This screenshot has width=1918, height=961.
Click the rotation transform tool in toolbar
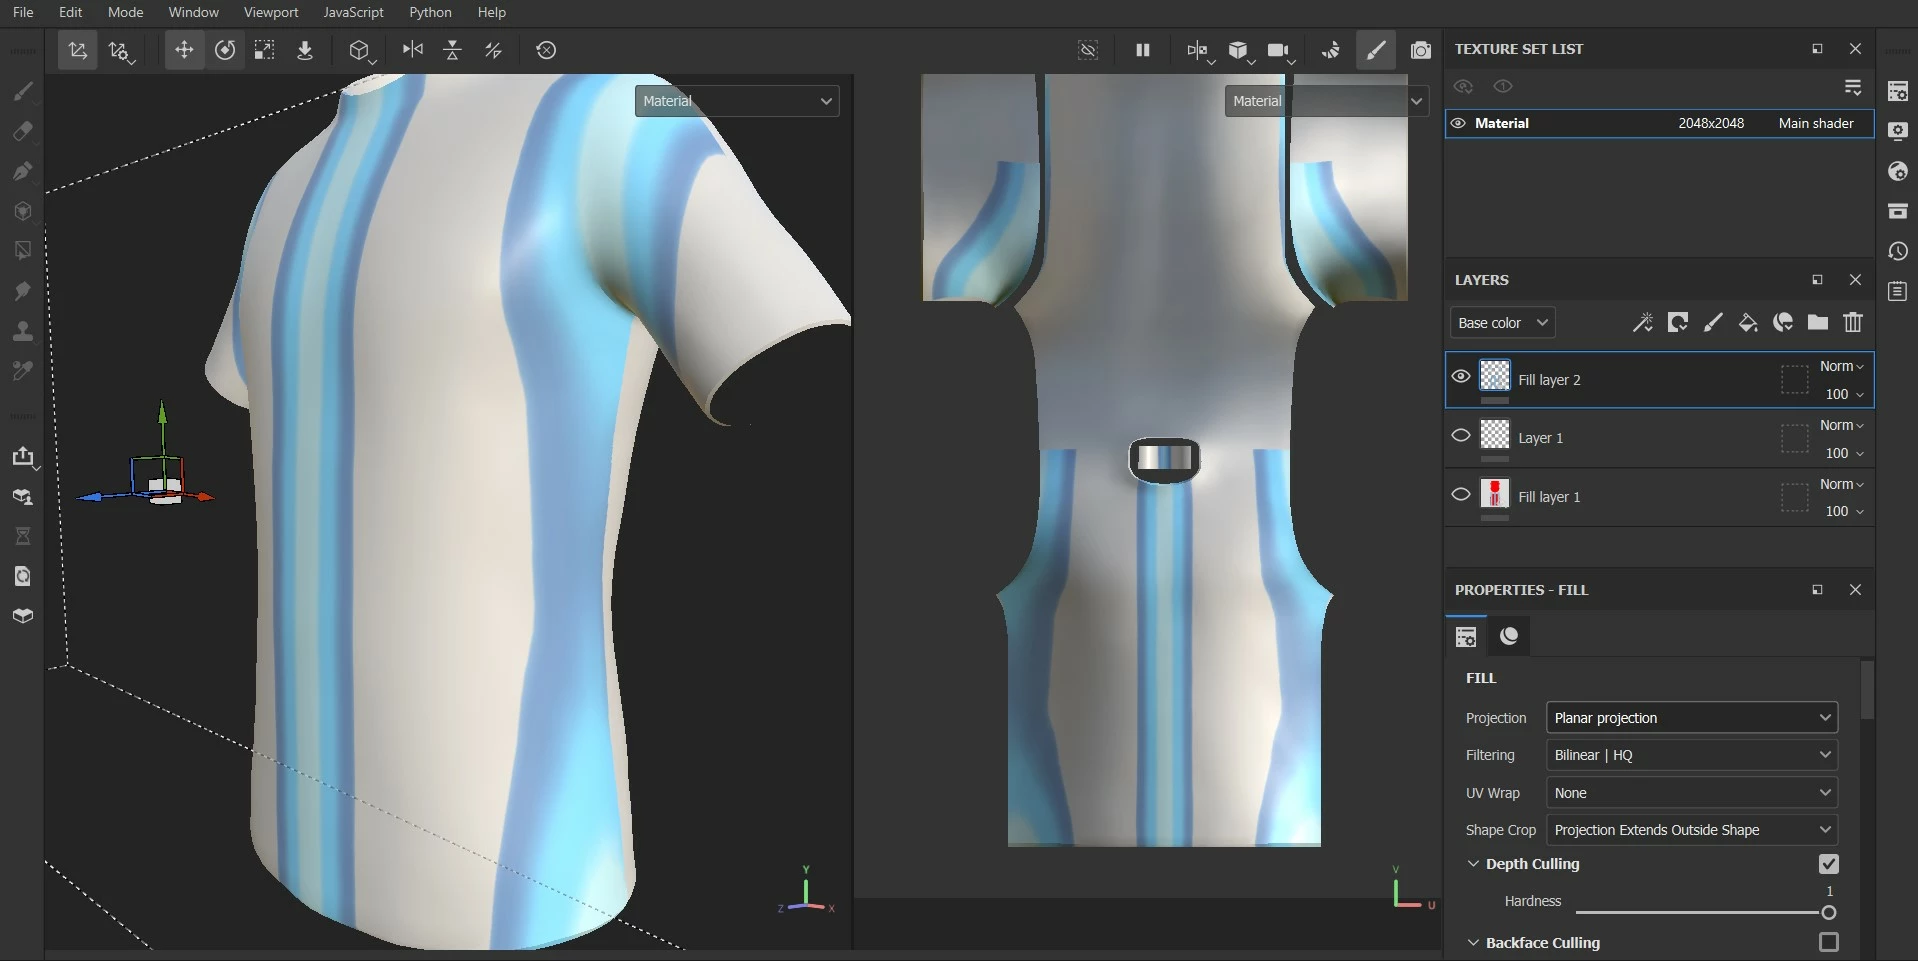coord(225,50)
